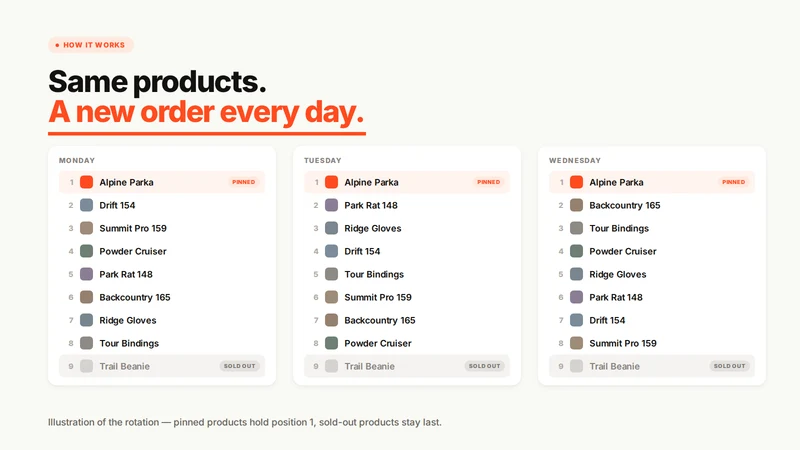Select Powder Cruiser in the Tuesday list
The image size is (800, 450).
407,343
